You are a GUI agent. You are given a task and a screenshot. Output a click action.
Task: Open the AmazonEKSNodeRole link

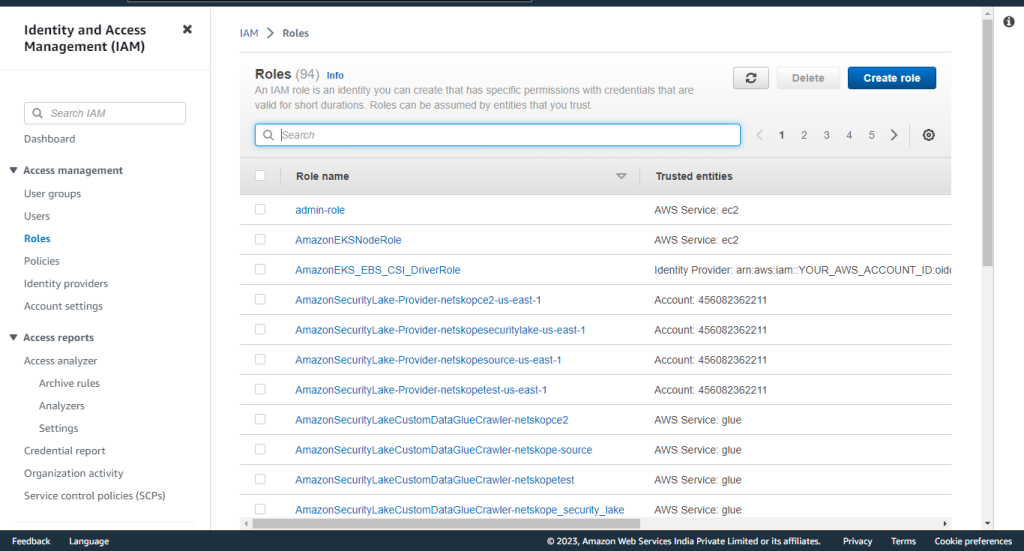[x=348, y=240]
